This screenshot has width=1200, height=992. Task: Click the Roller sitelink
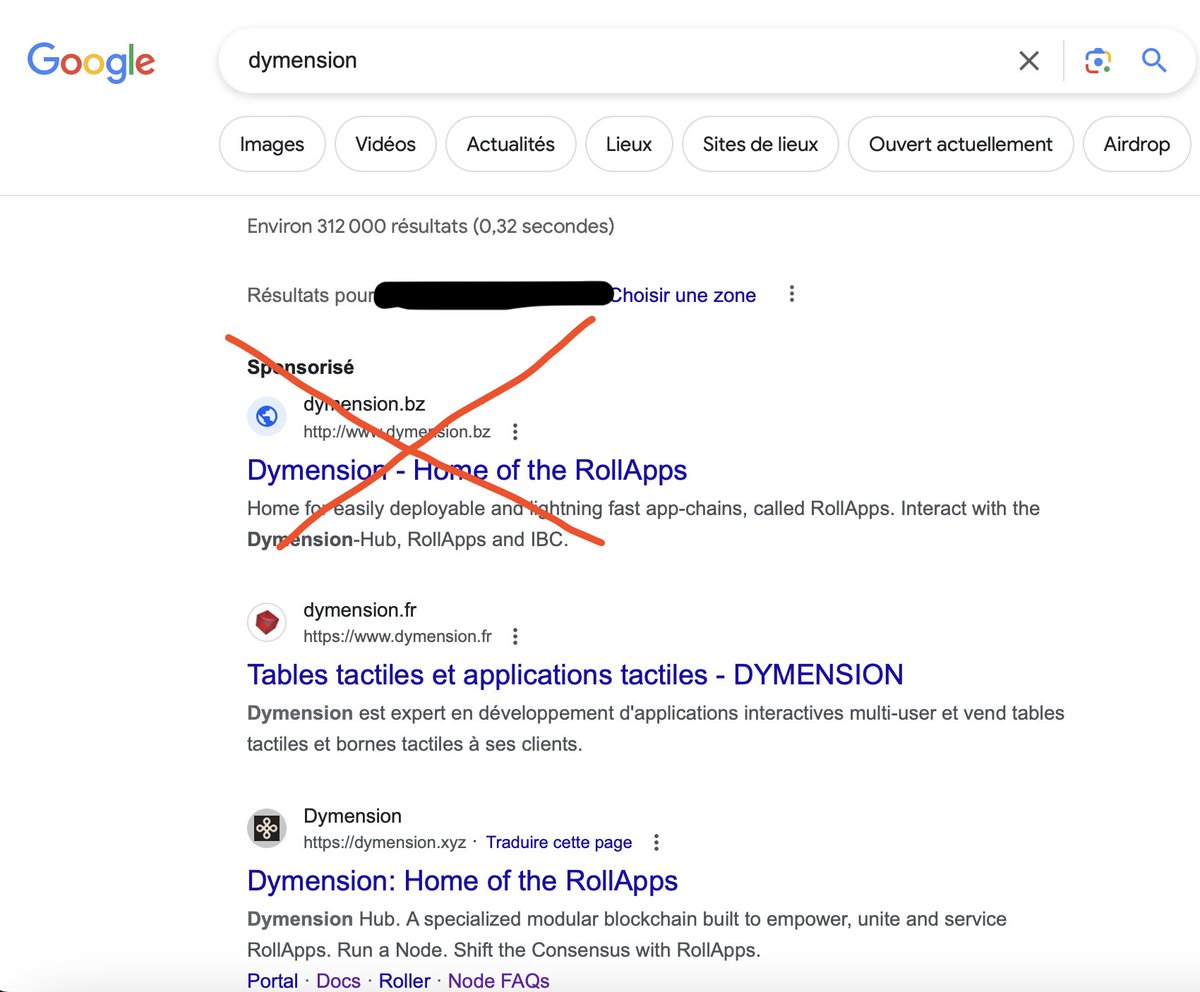[x=404, y=981]
